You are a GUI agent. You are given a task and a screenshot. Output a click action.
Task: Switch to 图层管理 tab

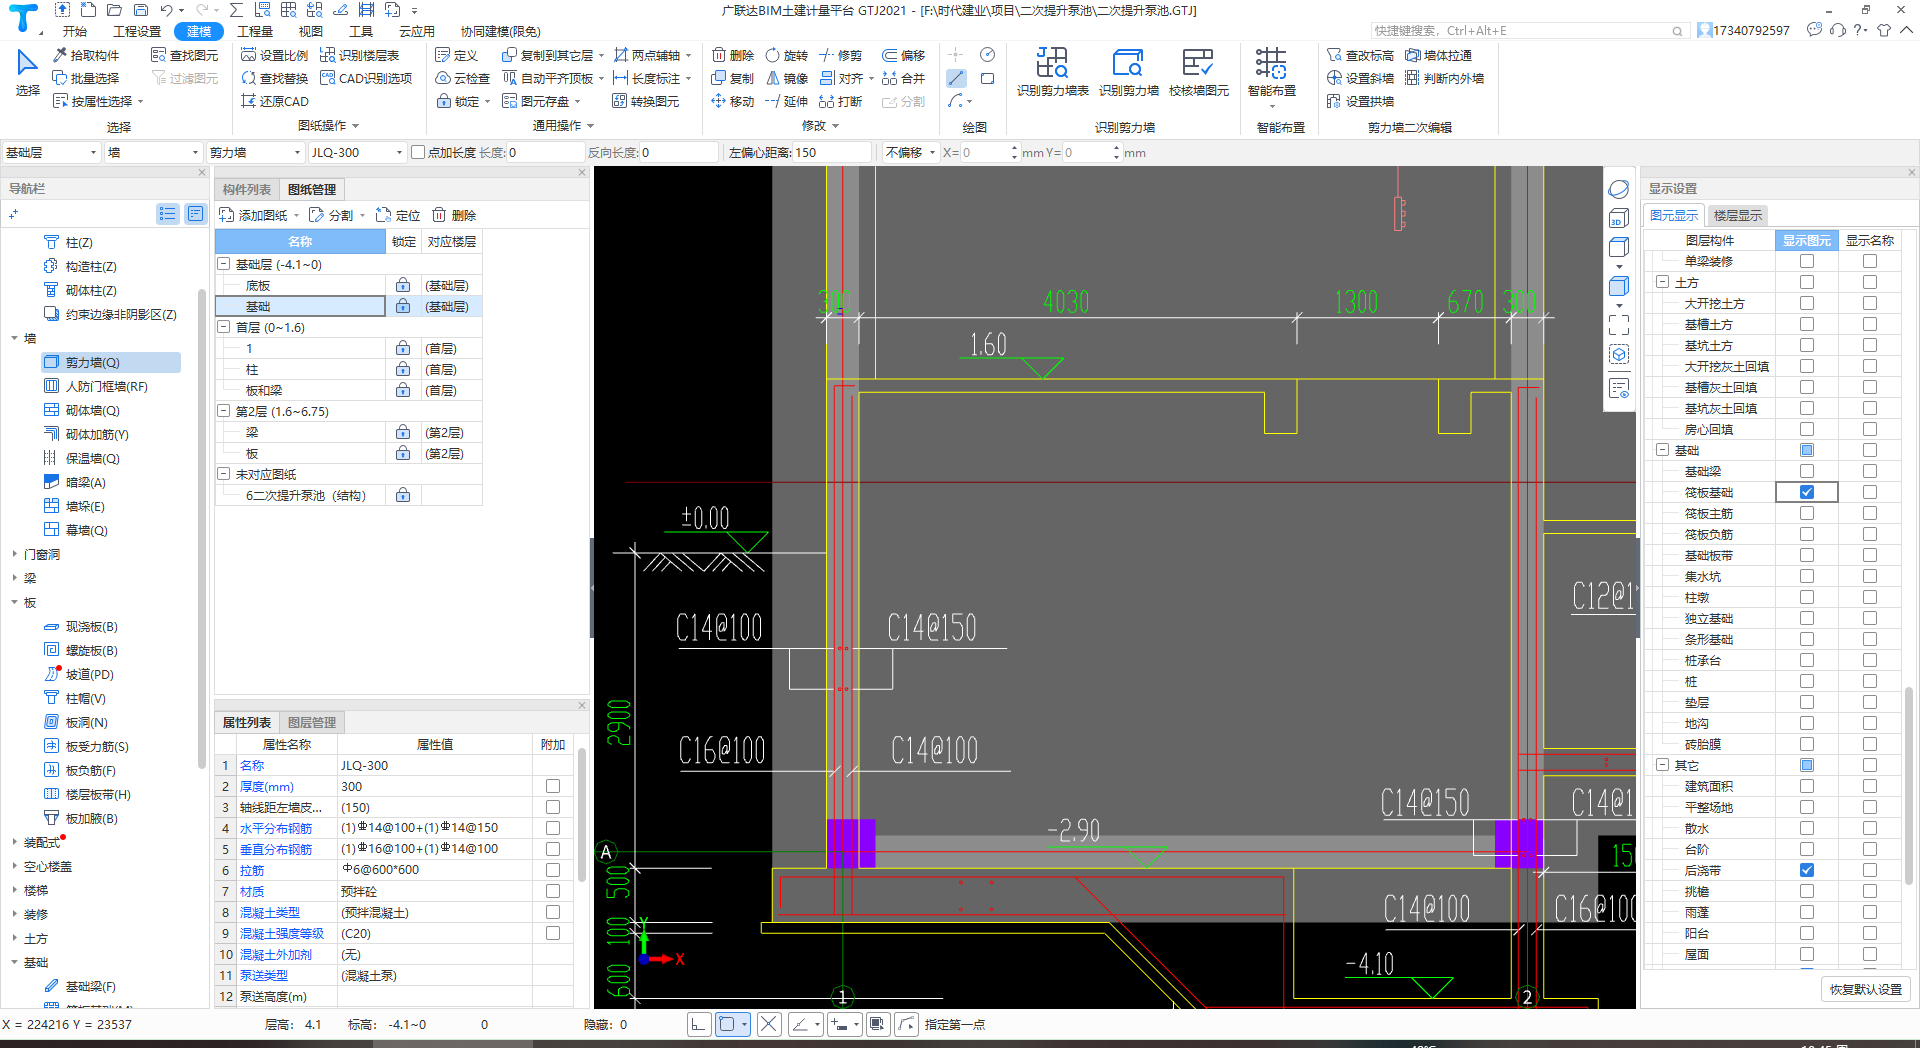click(x=312, y=722)
